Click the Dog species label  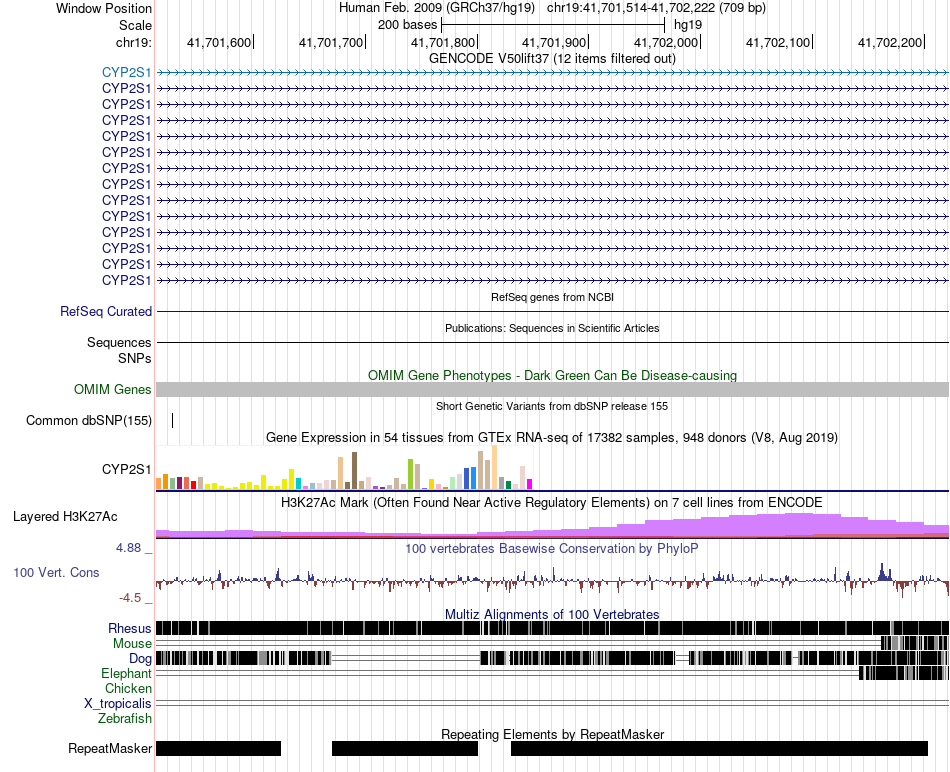coord(141,659)
